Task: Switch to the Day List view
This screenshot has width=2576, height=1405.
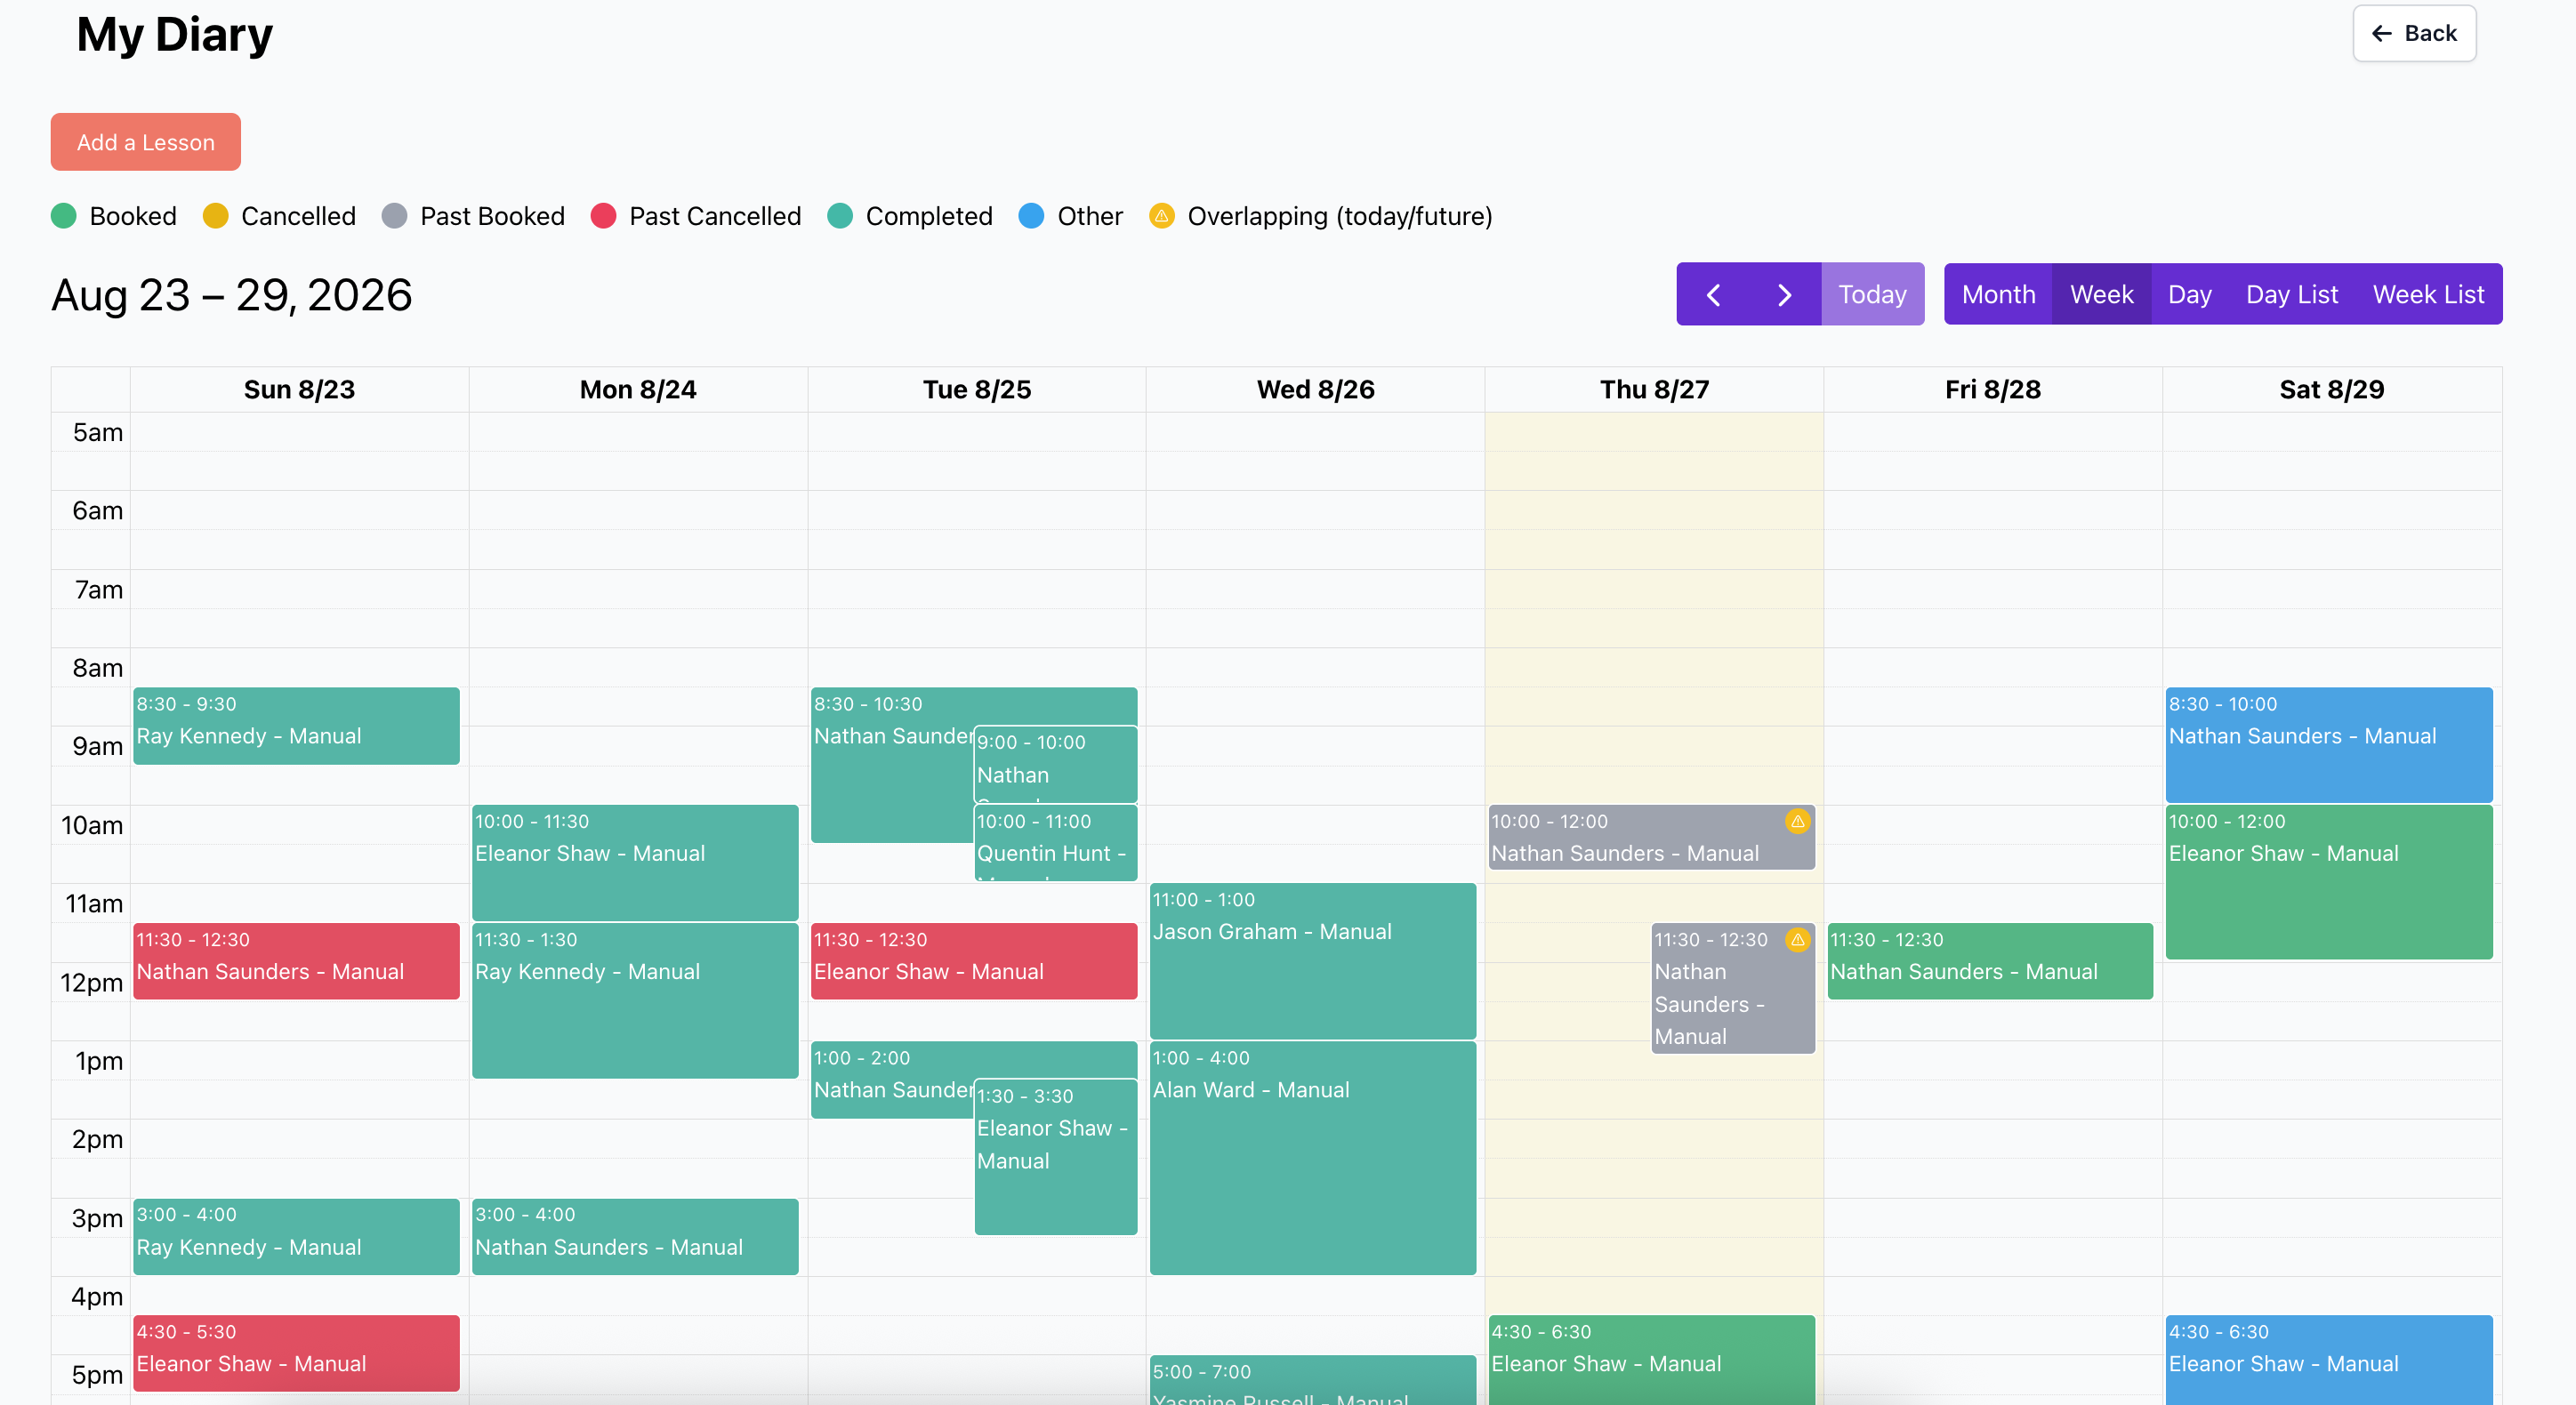Action: point(2291,294)
